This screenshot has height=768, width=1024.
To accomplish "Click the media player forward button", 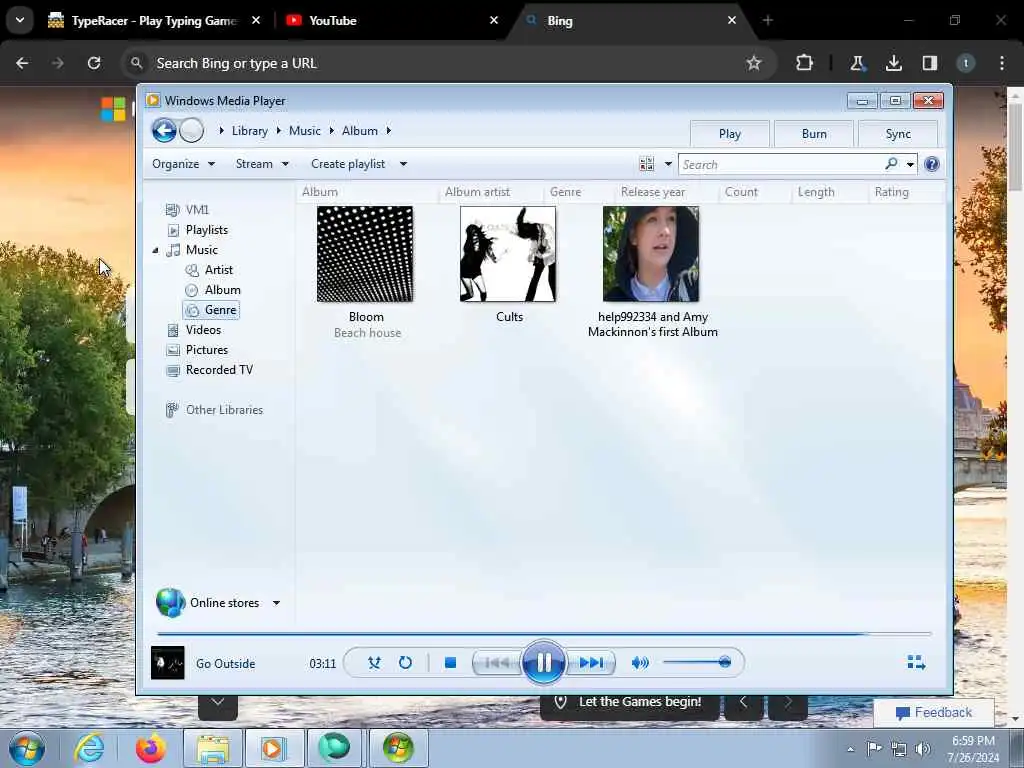I will point(191,131).
